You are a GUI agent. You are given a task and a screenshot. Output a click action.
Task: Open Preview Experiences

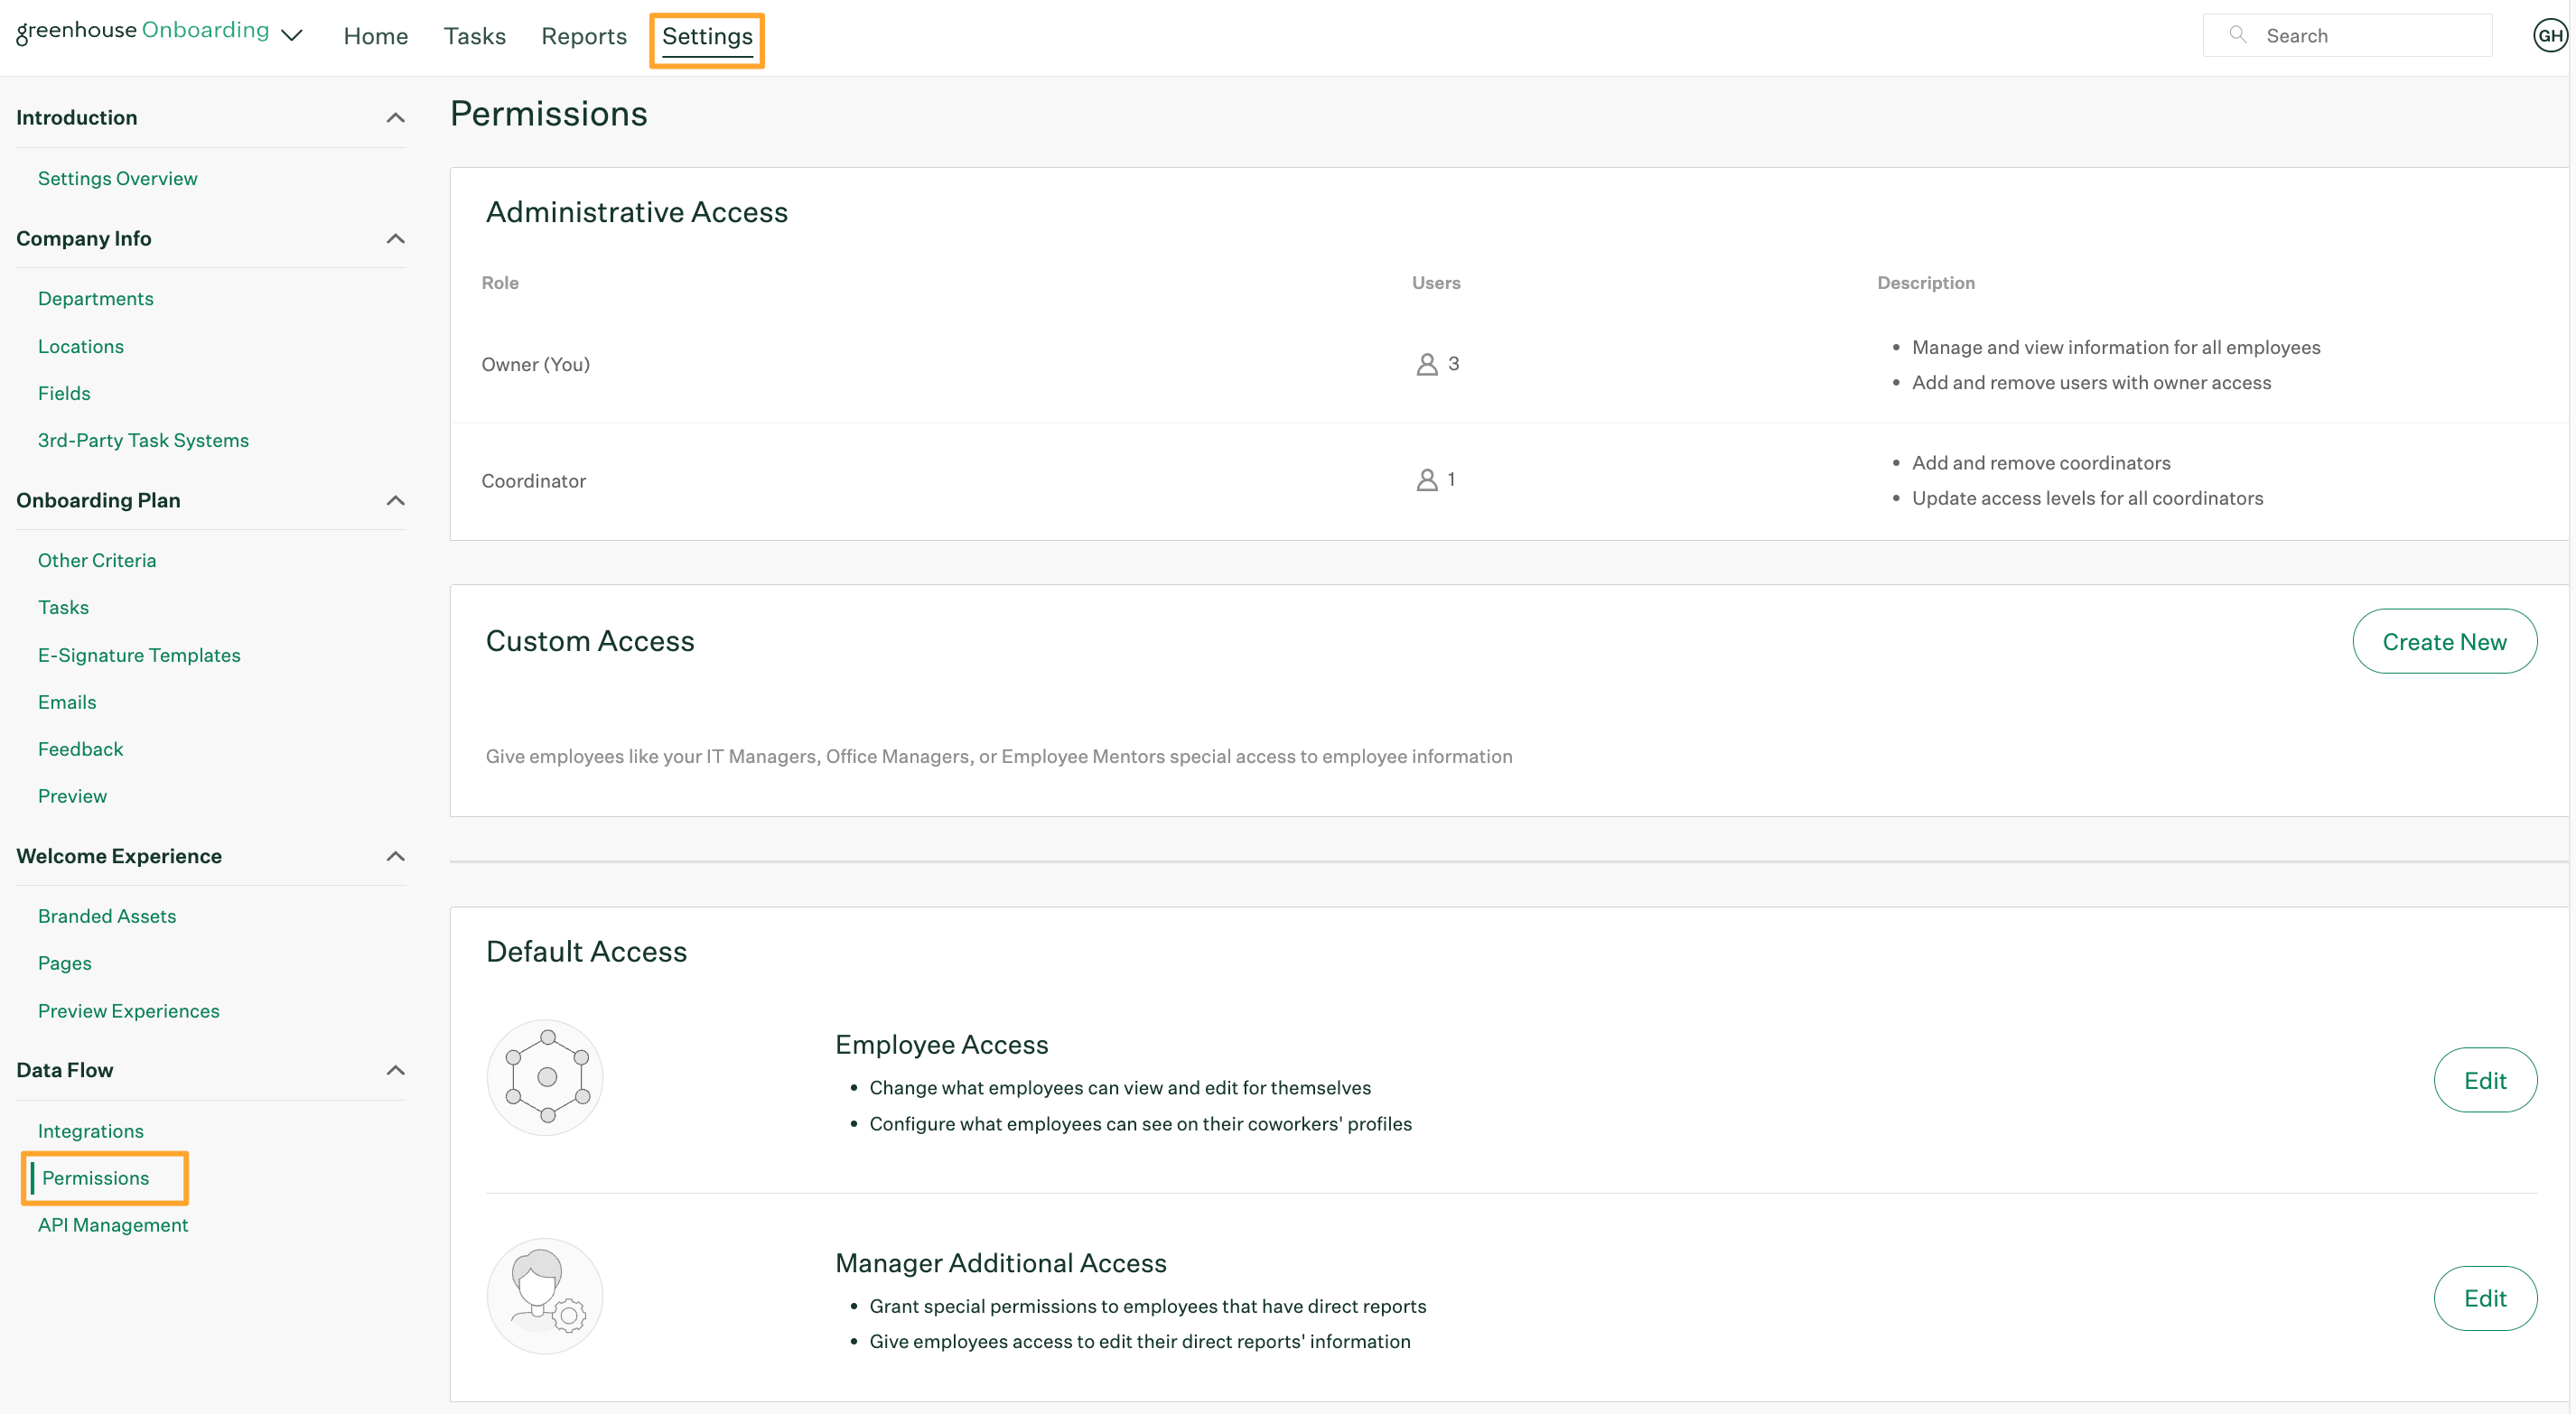point(129,1011)
